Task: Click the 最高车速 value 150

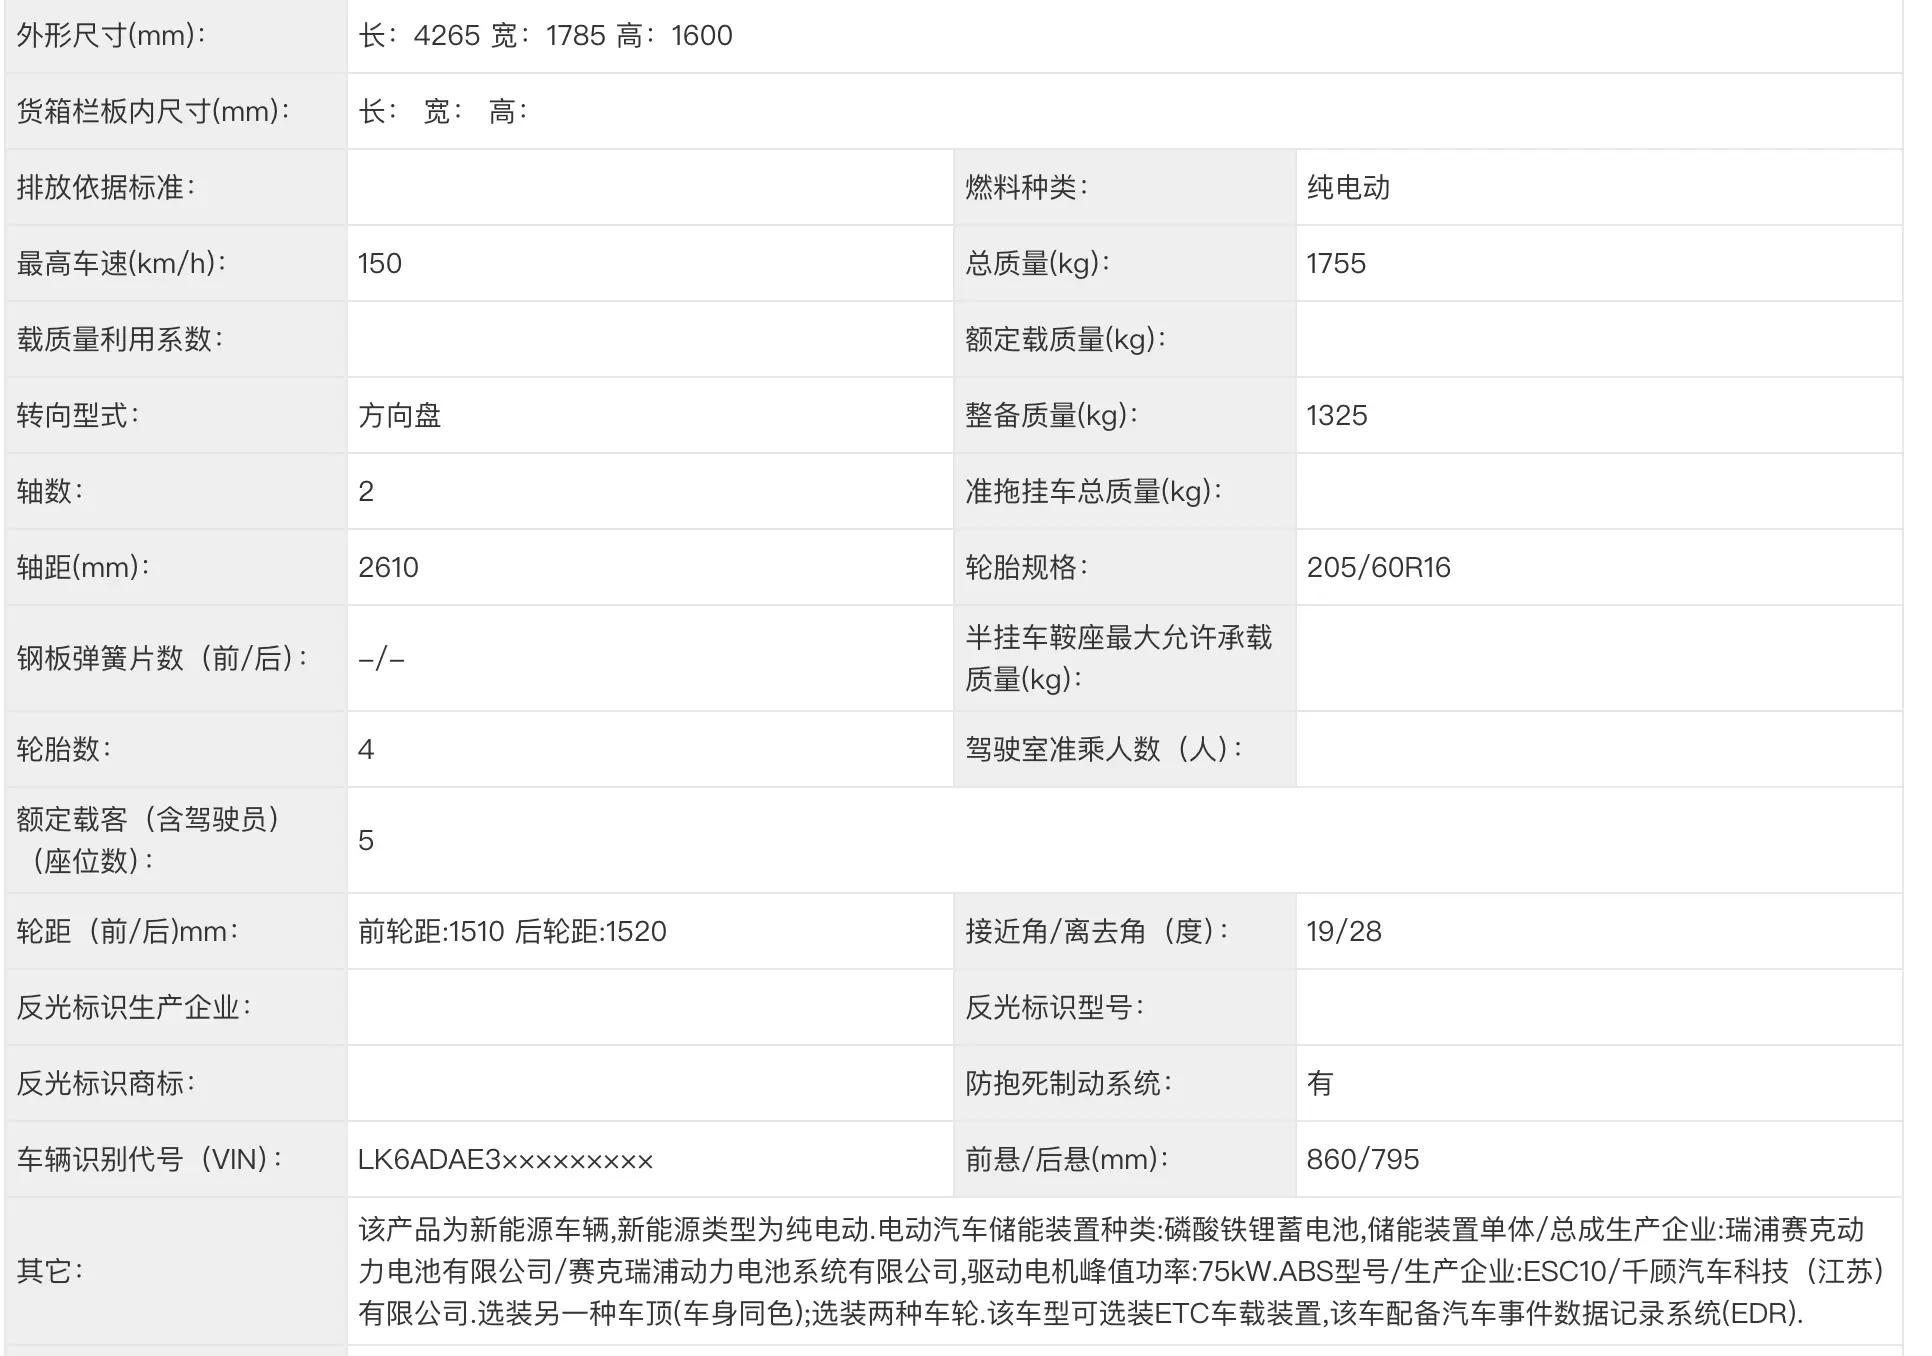Action: tap(379, 263)
